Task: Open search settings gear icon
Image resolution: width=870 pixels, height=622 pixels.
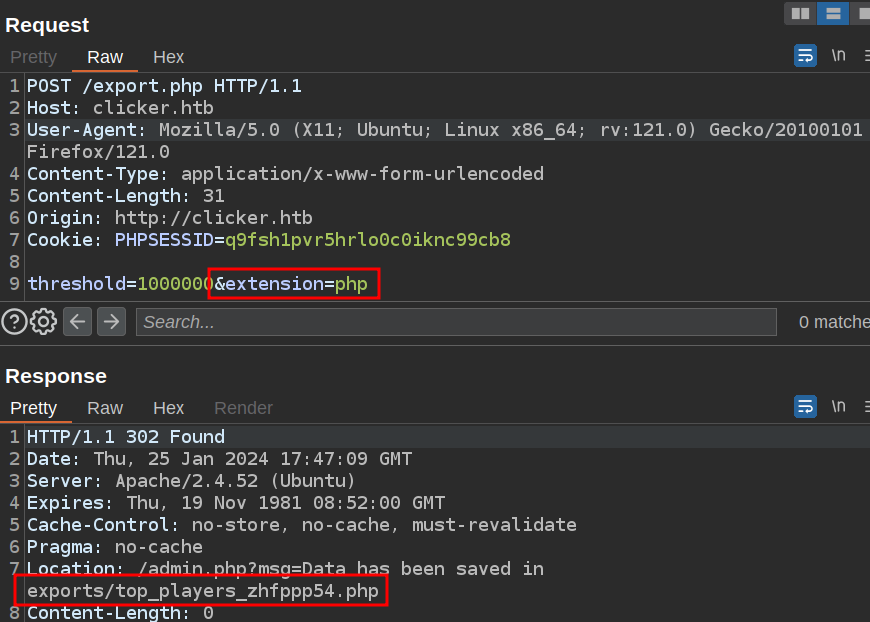Action: click(43, 321)
